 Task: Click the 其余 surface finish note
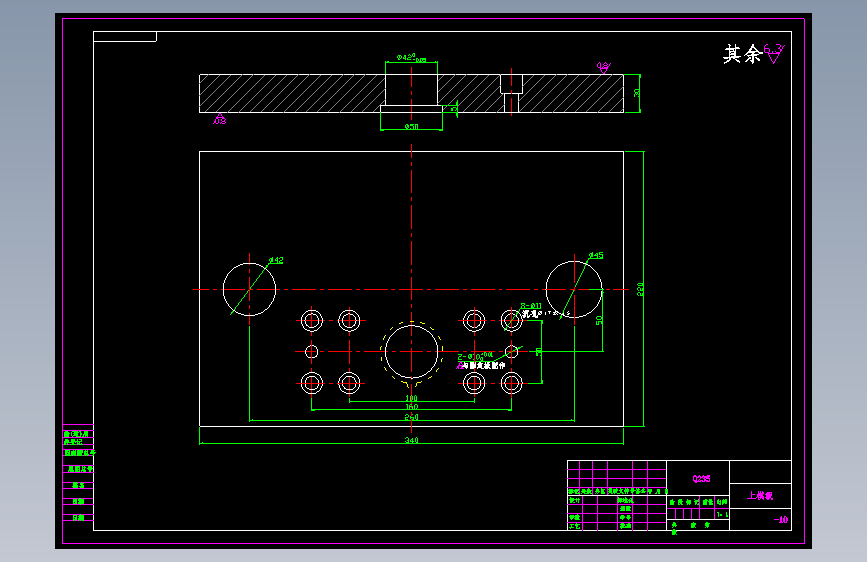(x=743, y=54)
